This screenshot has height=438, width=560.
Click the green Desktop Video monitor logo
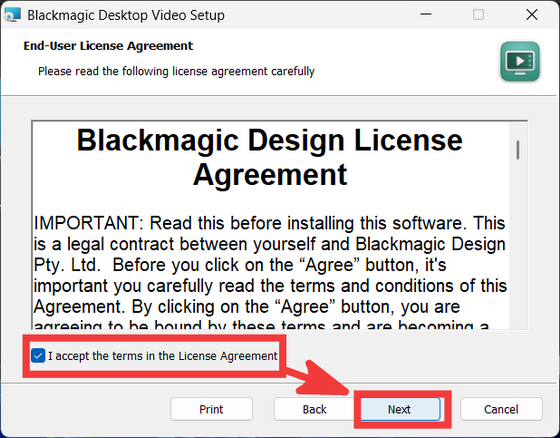point(520,61)
